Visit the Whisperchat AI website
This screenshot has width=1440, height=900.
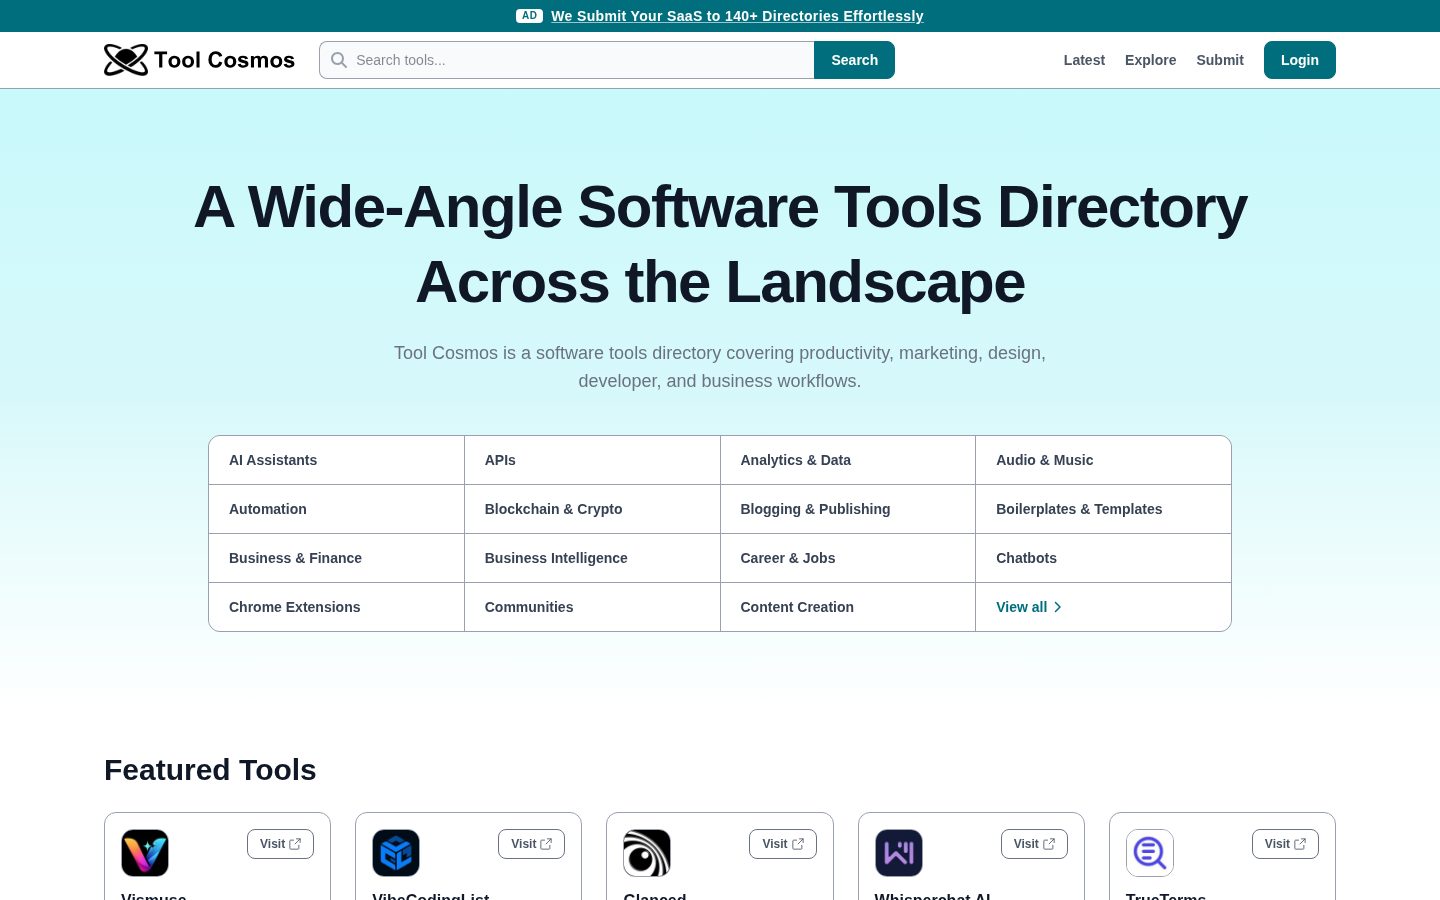tap(1034, 844)
